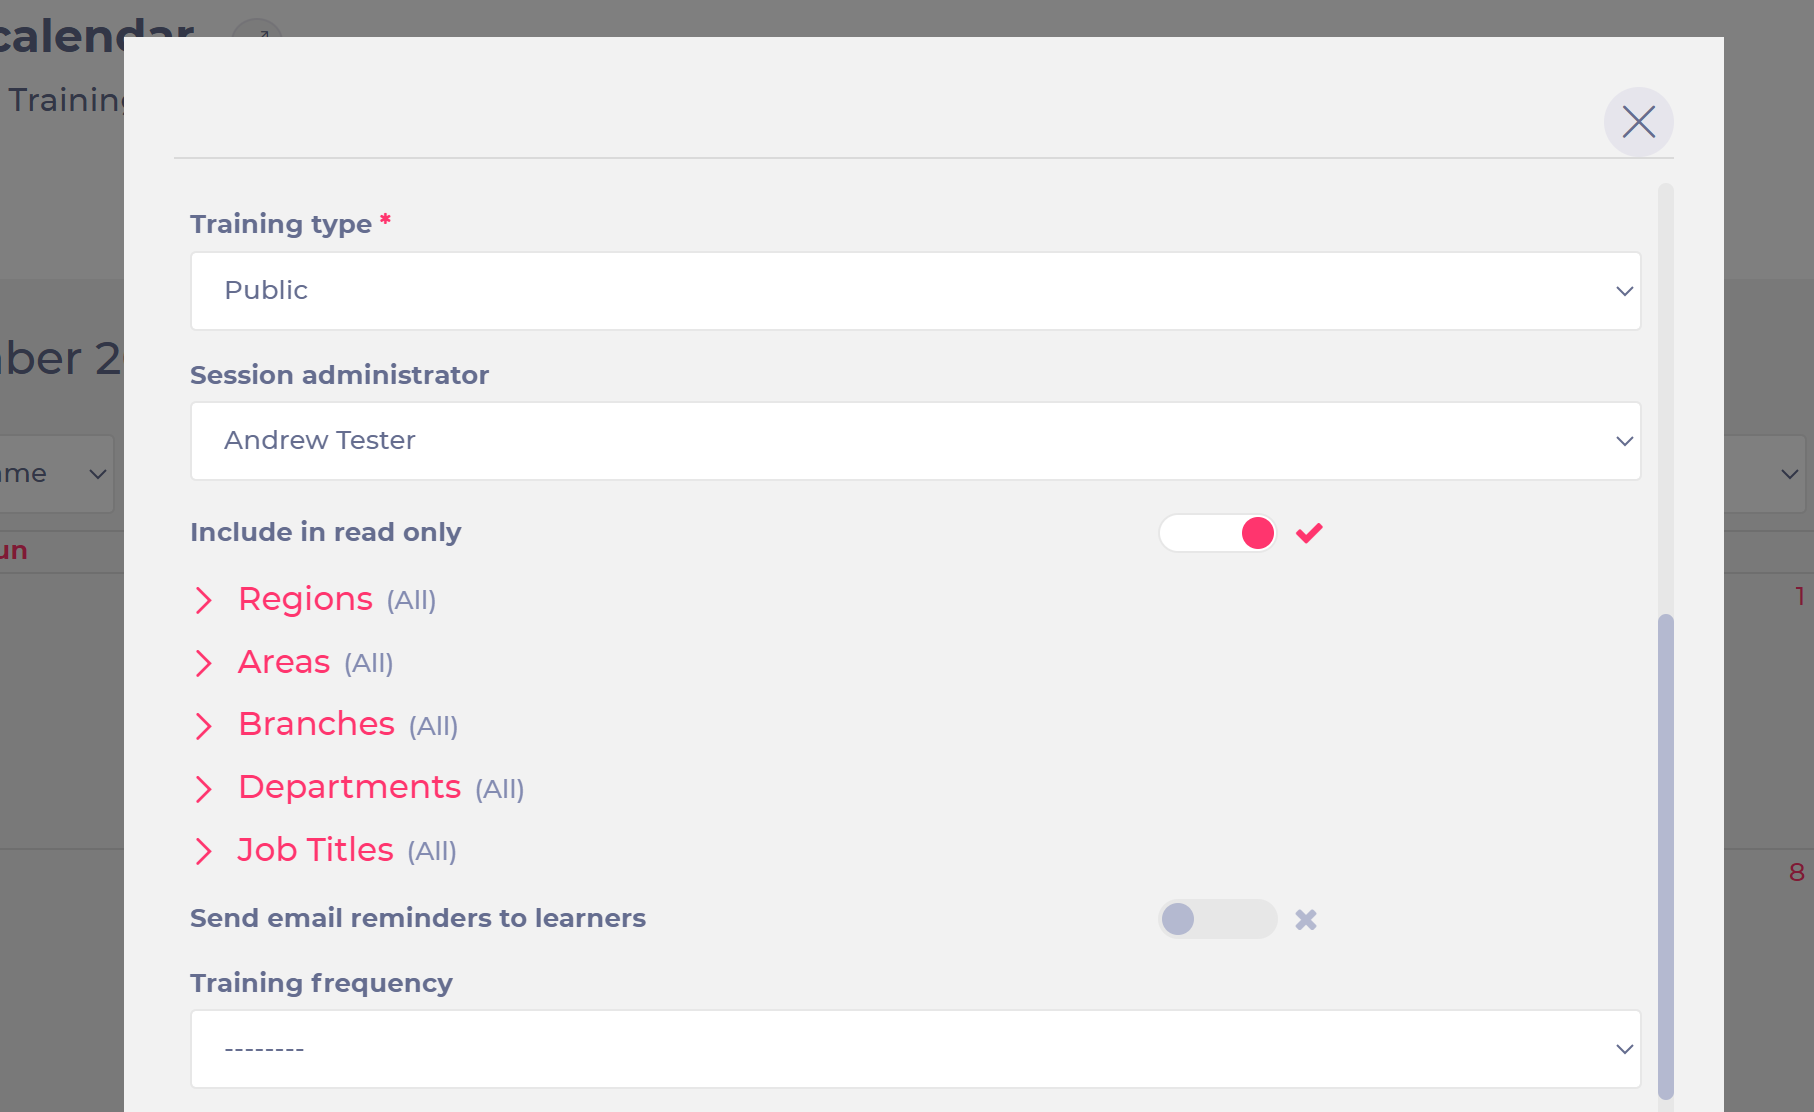Image resolution: width=1814 pixels, height=1112 pixels.
Task: Click the pink checkmark beside read only toggle
Action: point(1309,533)
